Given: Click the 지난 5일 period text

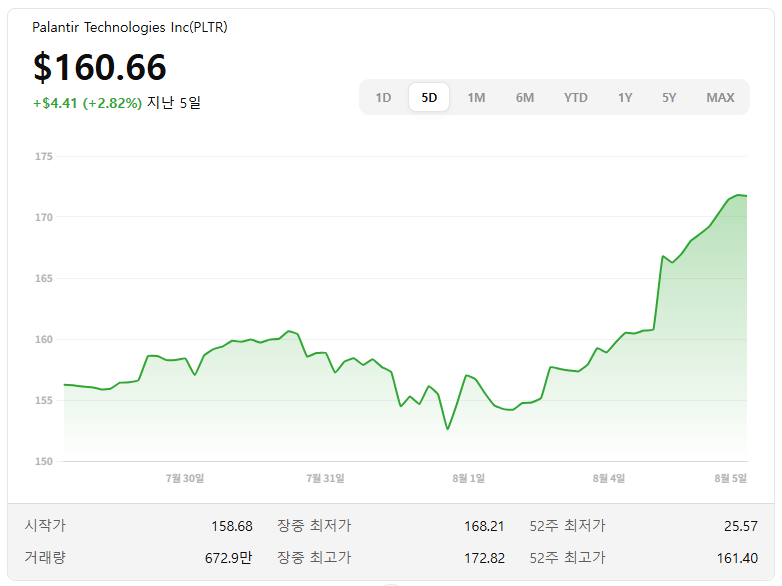Looking at the screenshot, I should click(174, 103).
